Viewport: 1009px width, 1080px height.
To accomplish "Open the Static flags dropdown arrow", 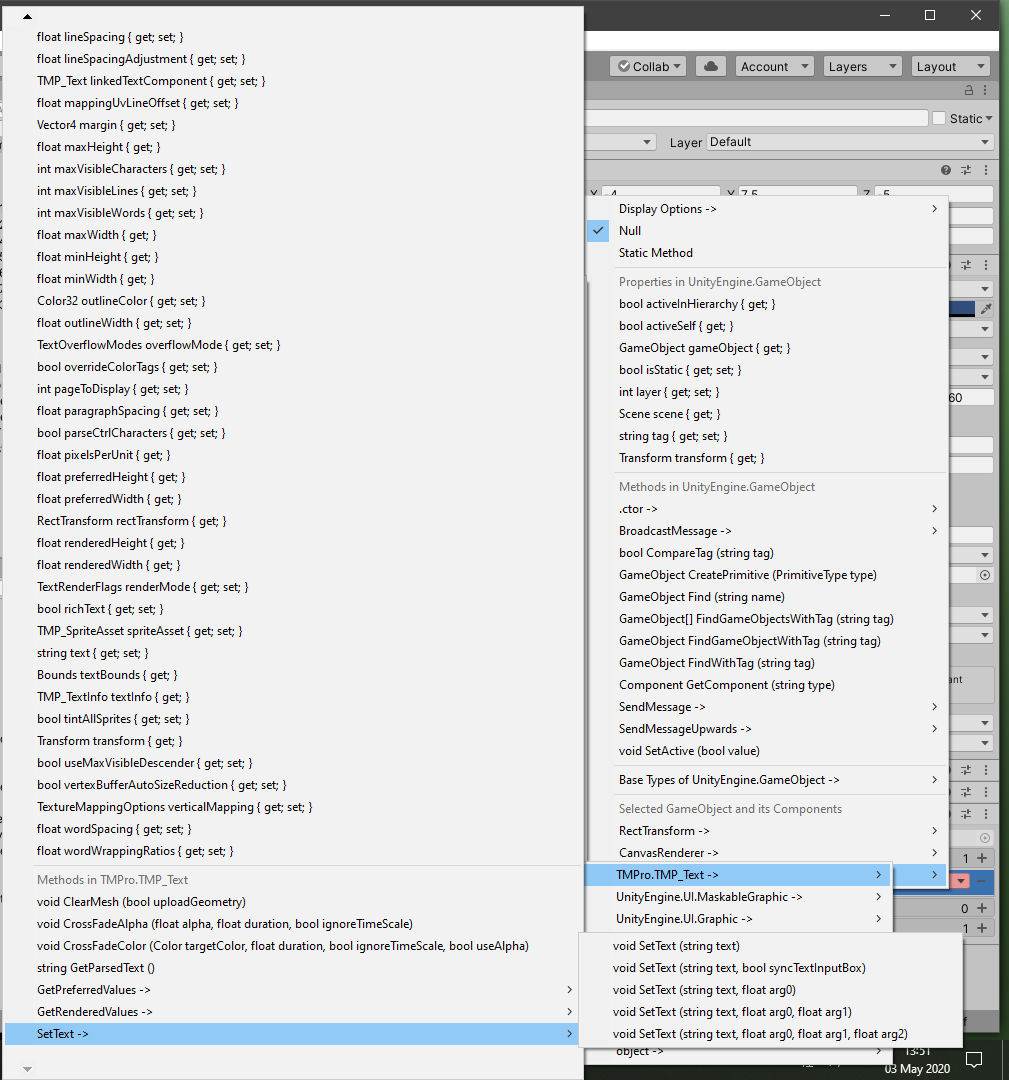I will click(x=989, y=118).
